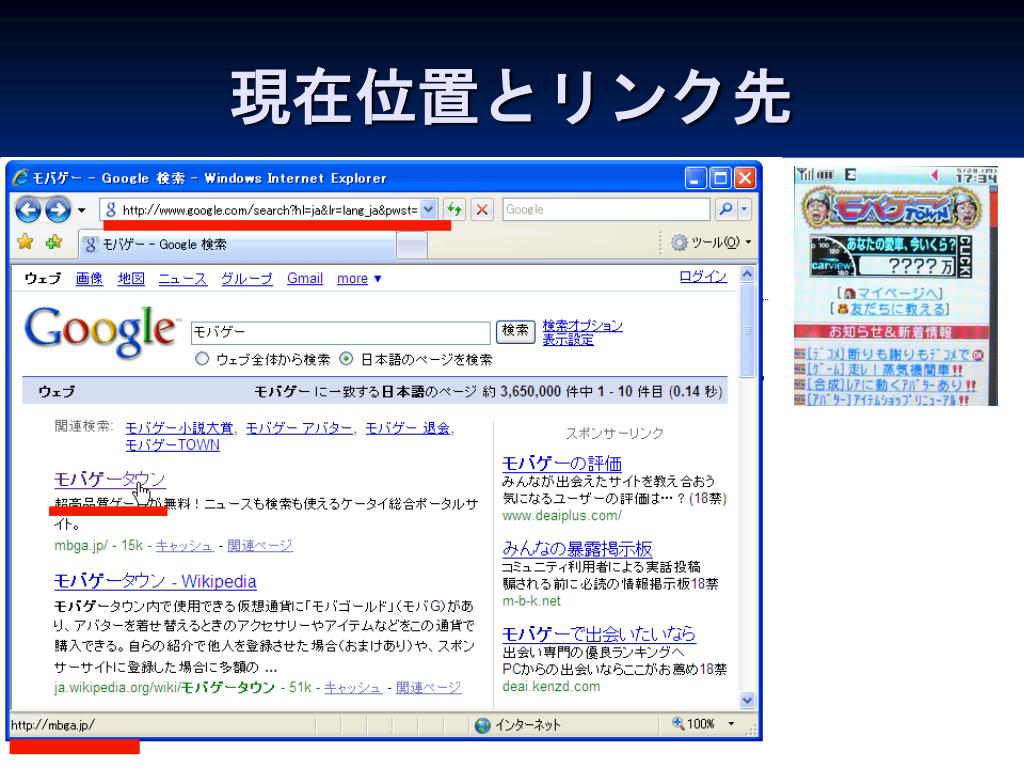Click the Favorites star icon
Image resolution: width=1024 pixels, height=768 pixels.
pyautogui.click(x=25, y=242)
